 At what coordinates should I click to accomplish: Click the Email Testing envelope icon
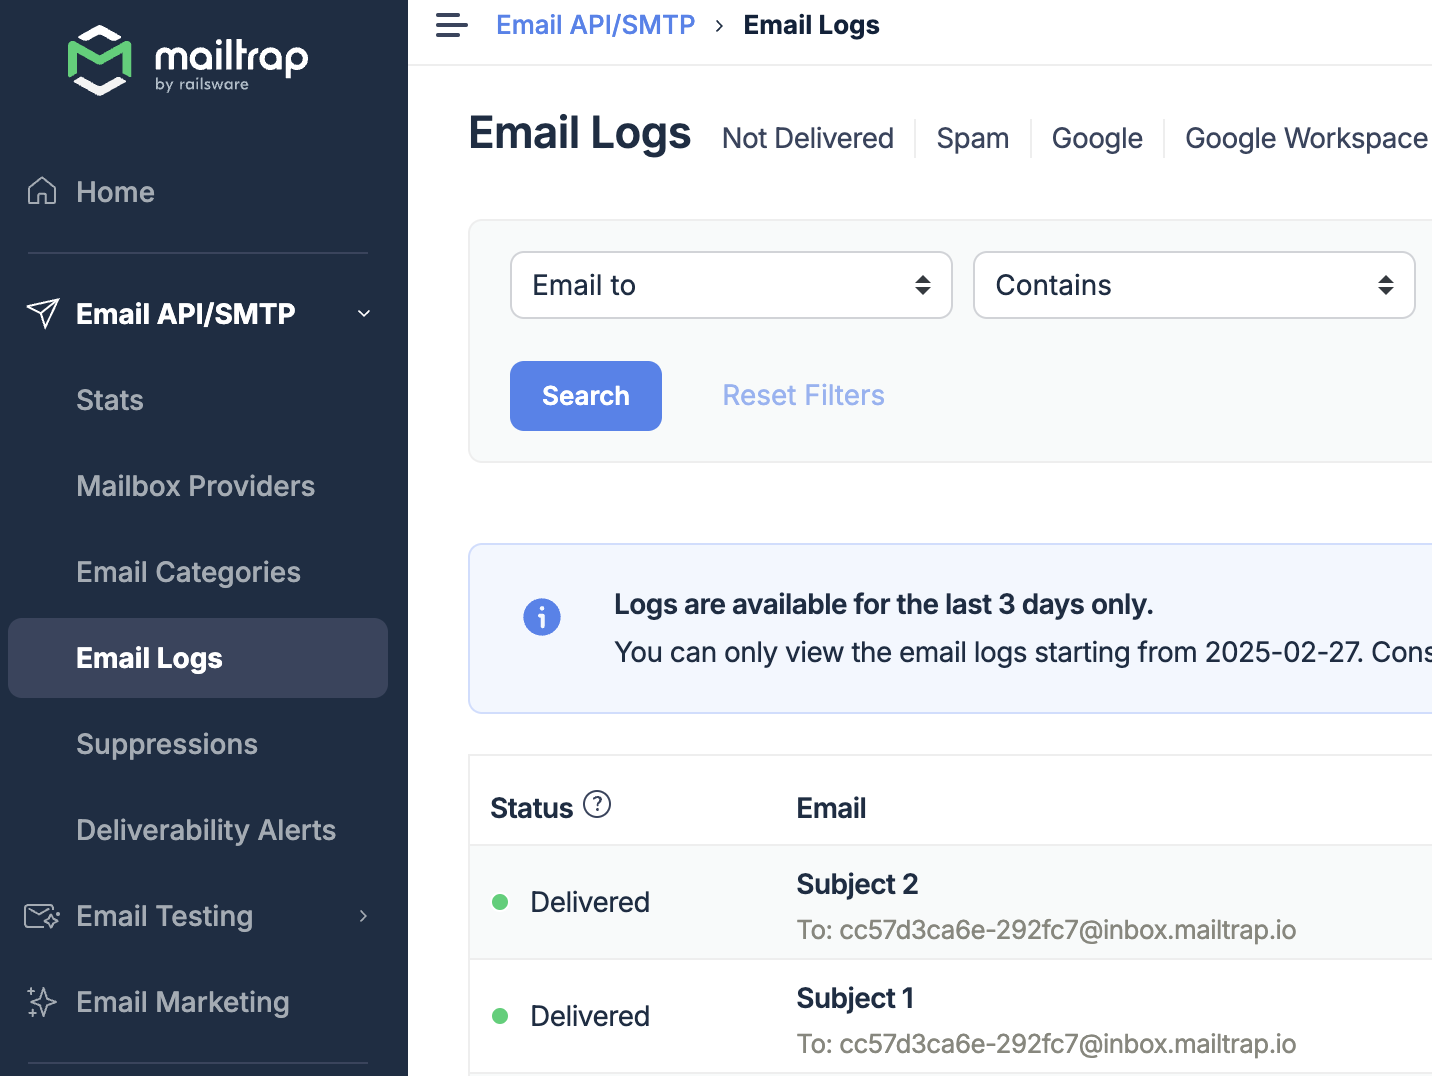click(42, 916)
